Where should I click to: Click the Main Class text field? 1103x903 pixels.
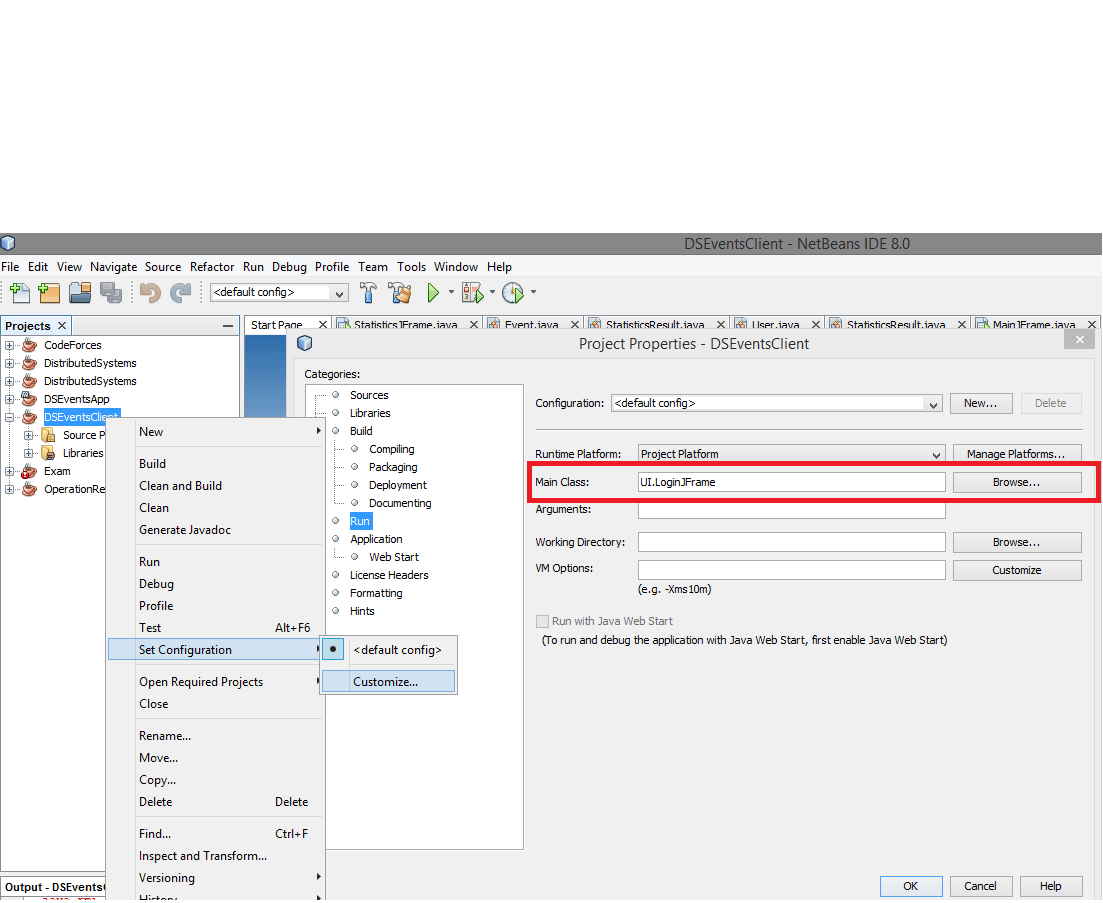pyautogui.click(x=791, y=482)
